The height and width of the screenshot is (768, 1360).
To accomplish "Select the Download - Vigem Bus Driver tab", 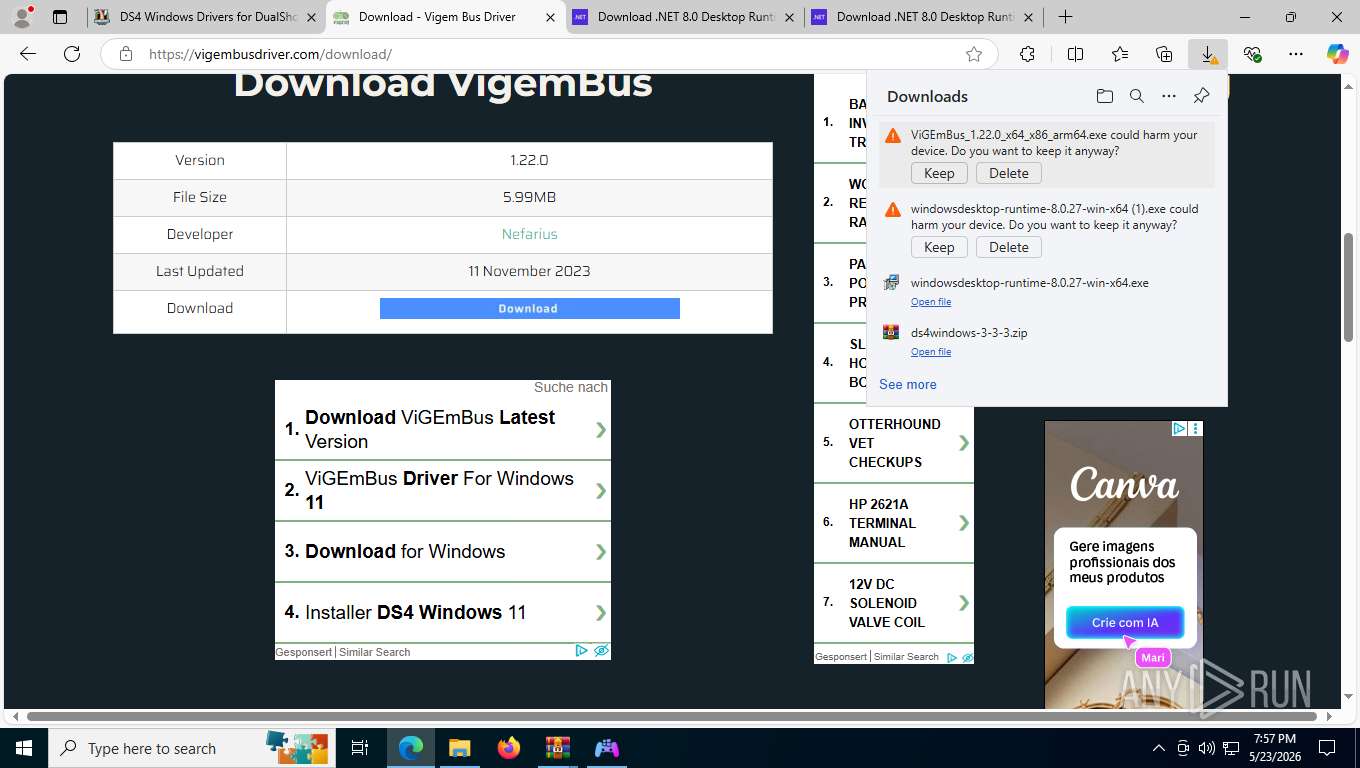I will click(445, 17).
